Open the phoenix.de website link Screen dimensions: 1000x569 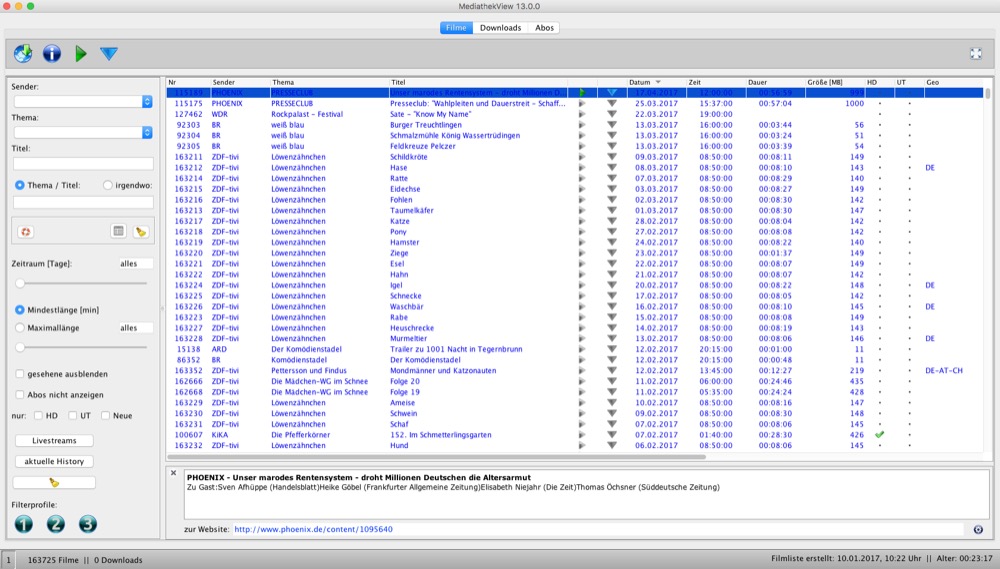point(313,529)
